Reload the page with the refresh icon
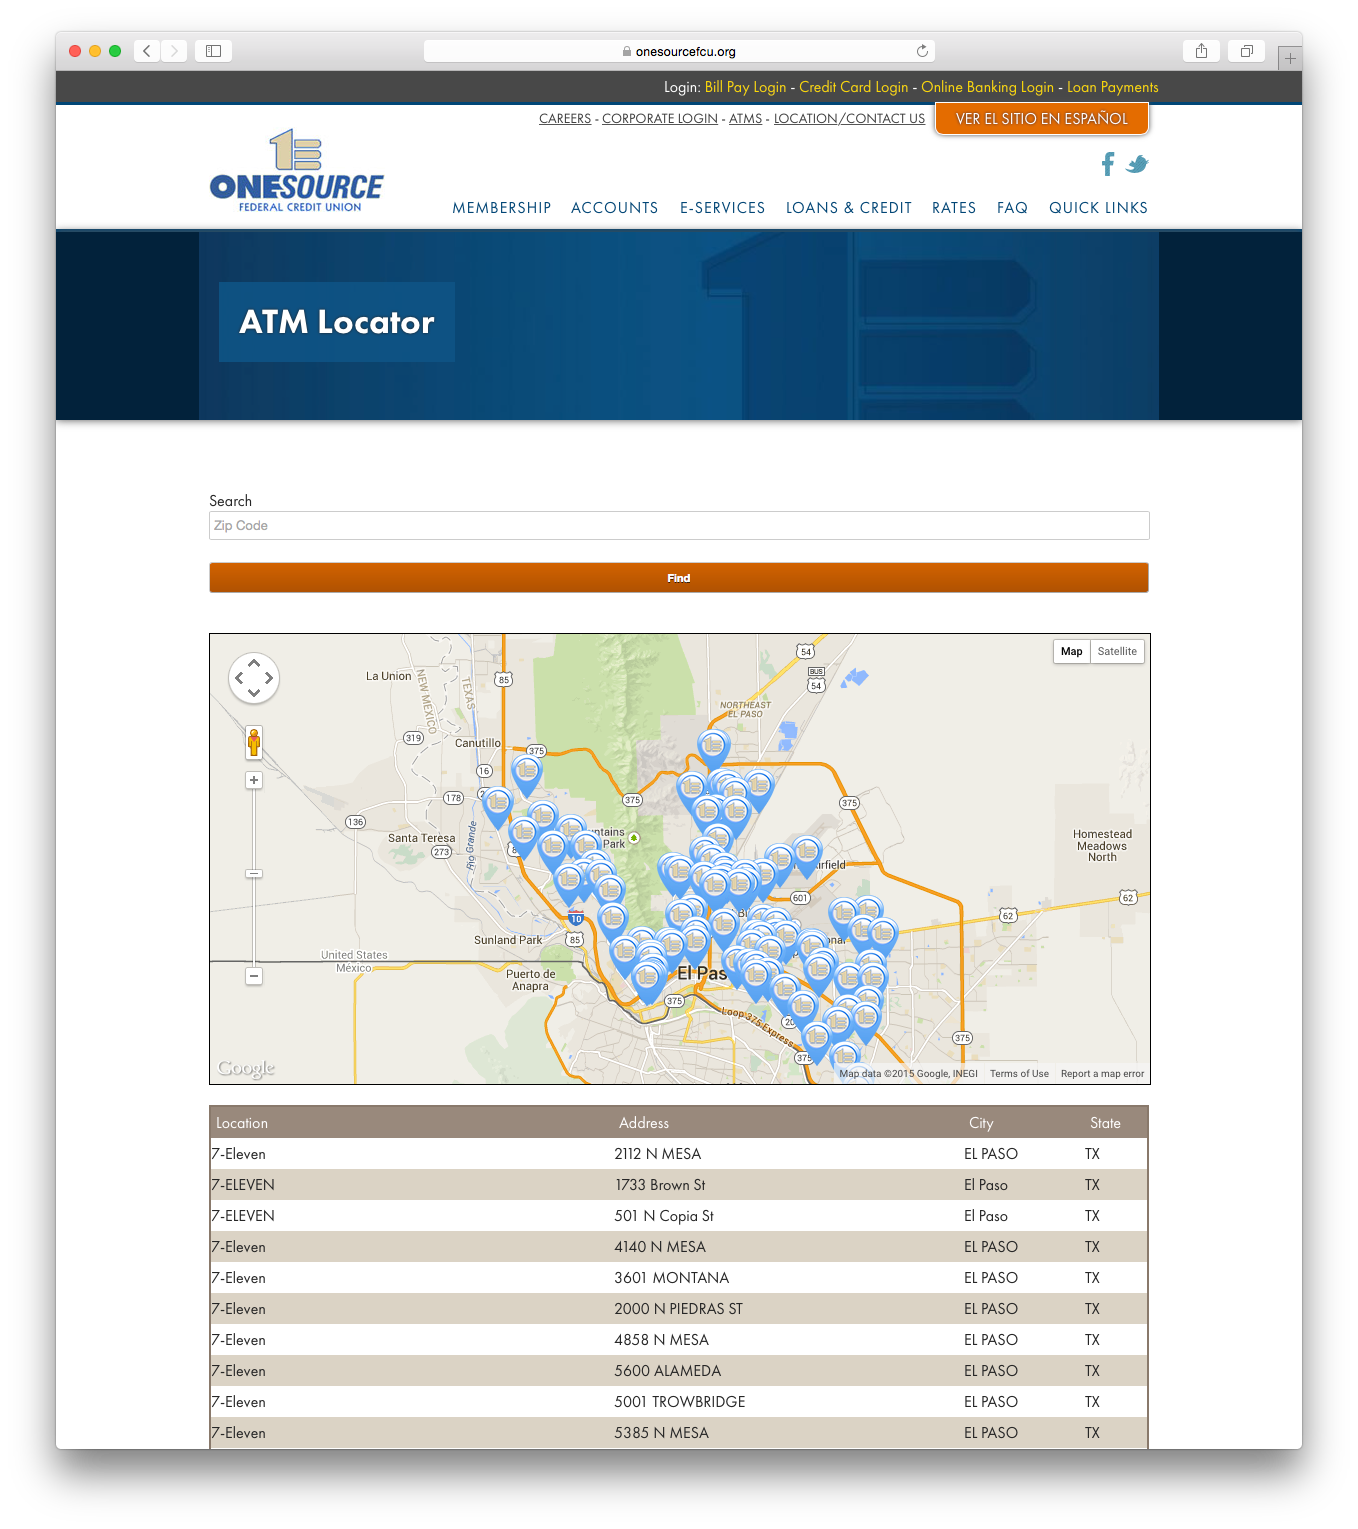Image resolution: width=1358 pixels, height=1529 pixels. (922, 51)
